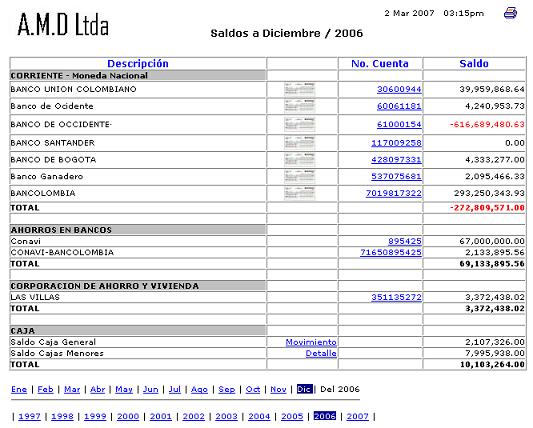Open account number 117009258
533x428 pixels.
(396, 143)
